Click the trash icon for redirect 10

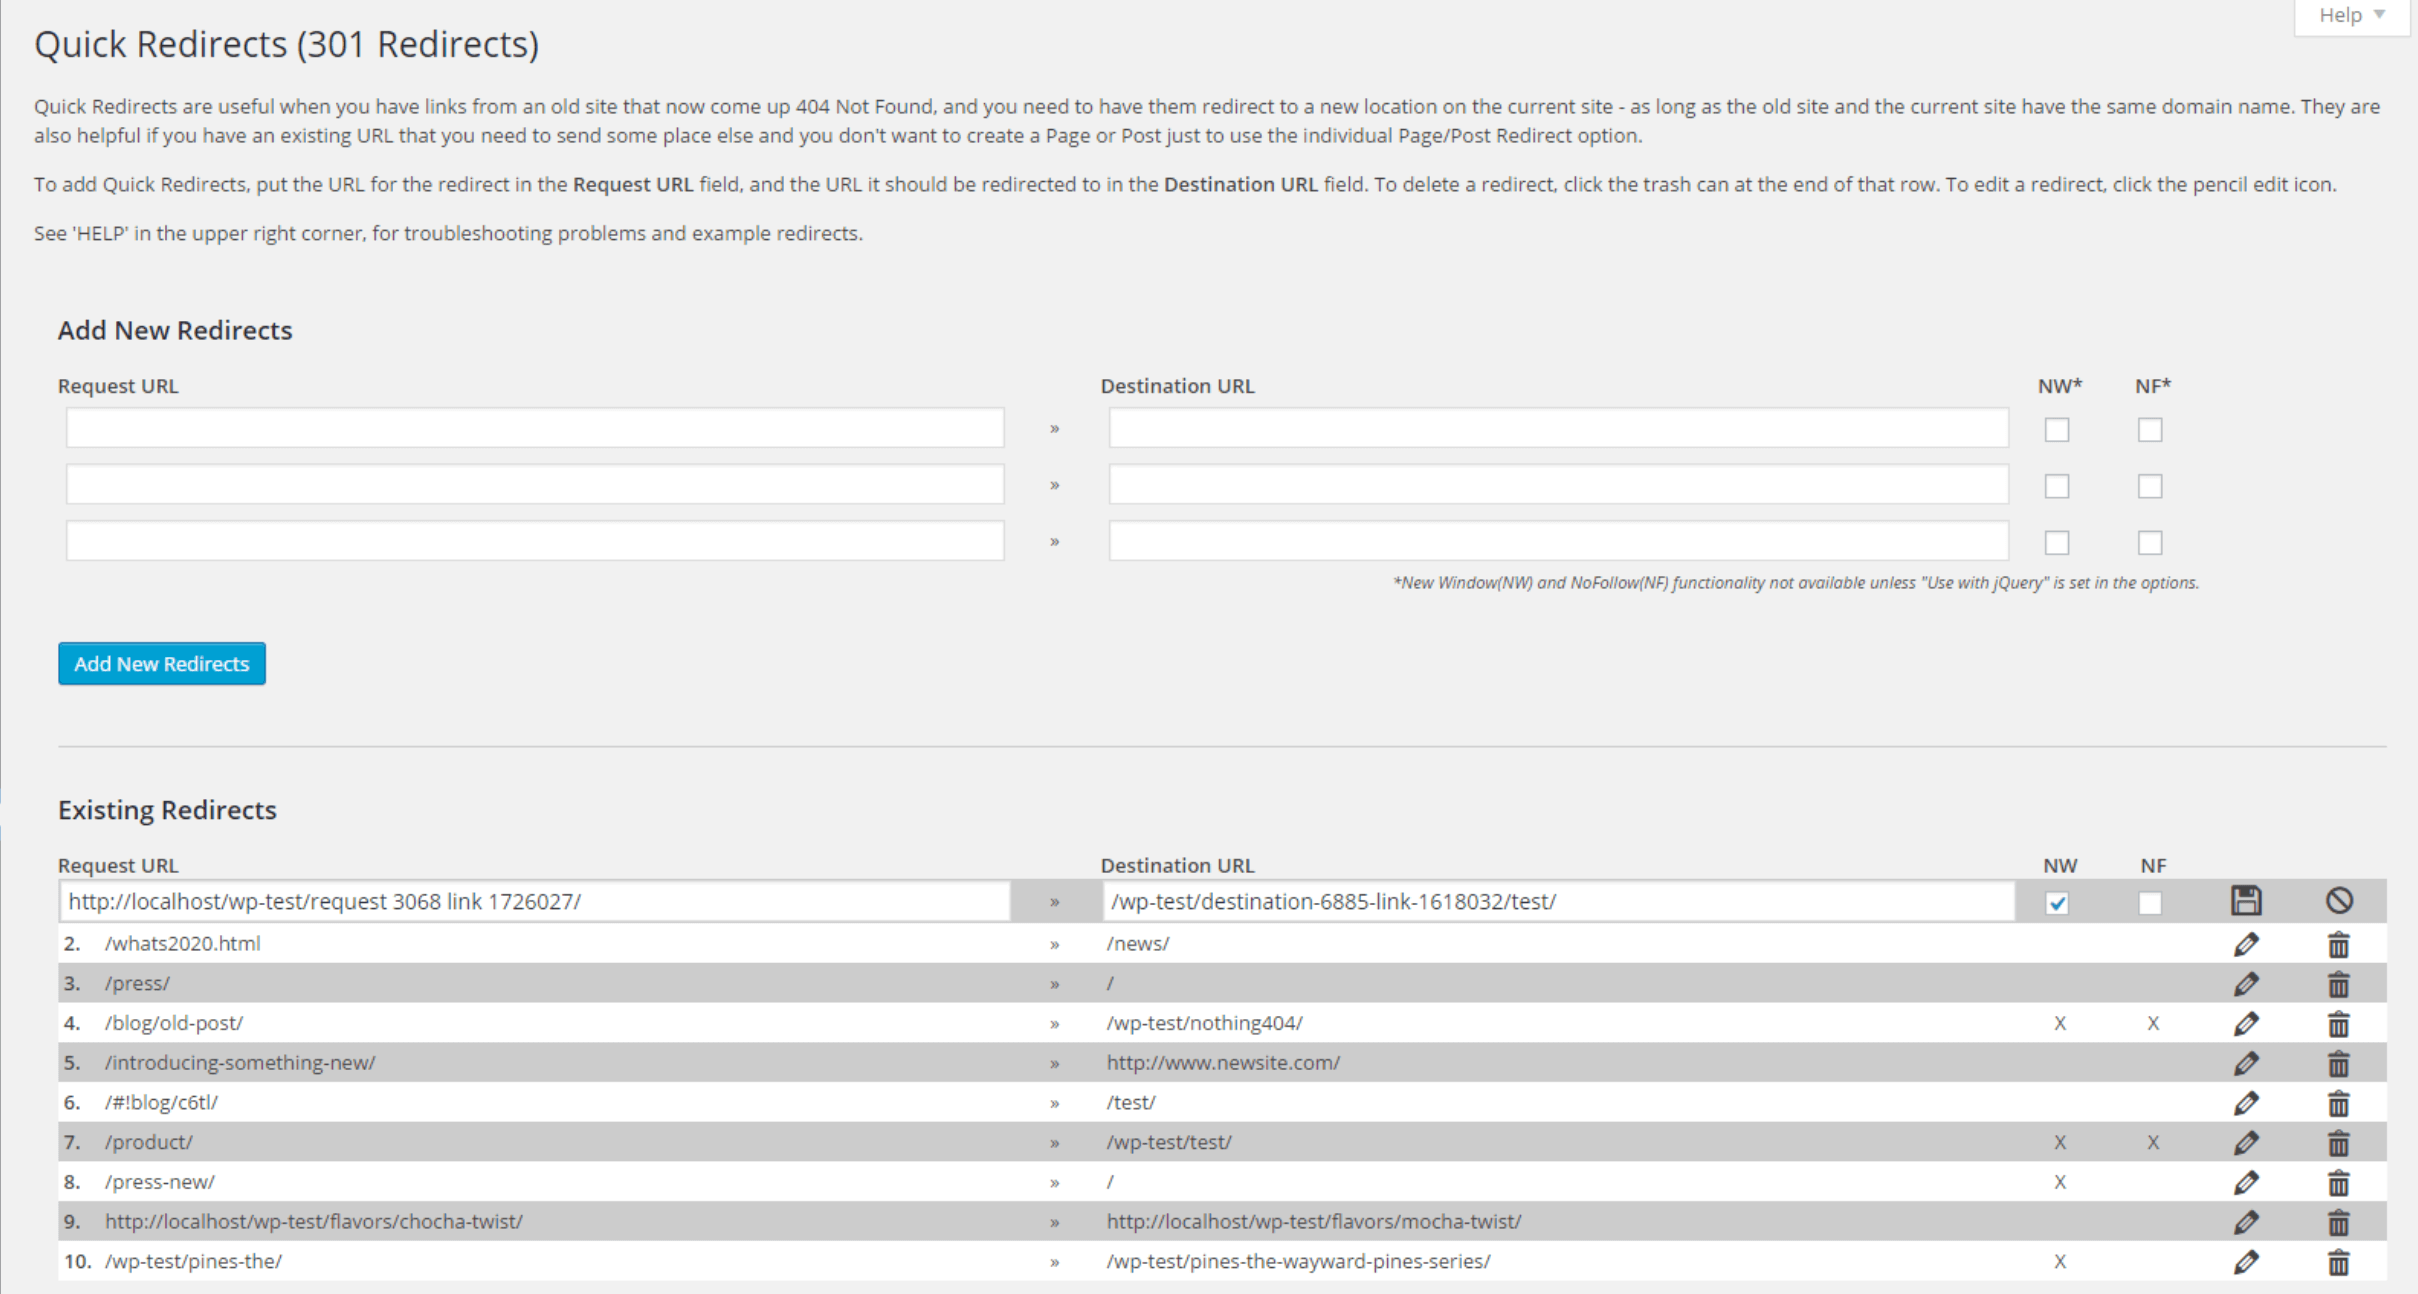pos(2338,1262)
